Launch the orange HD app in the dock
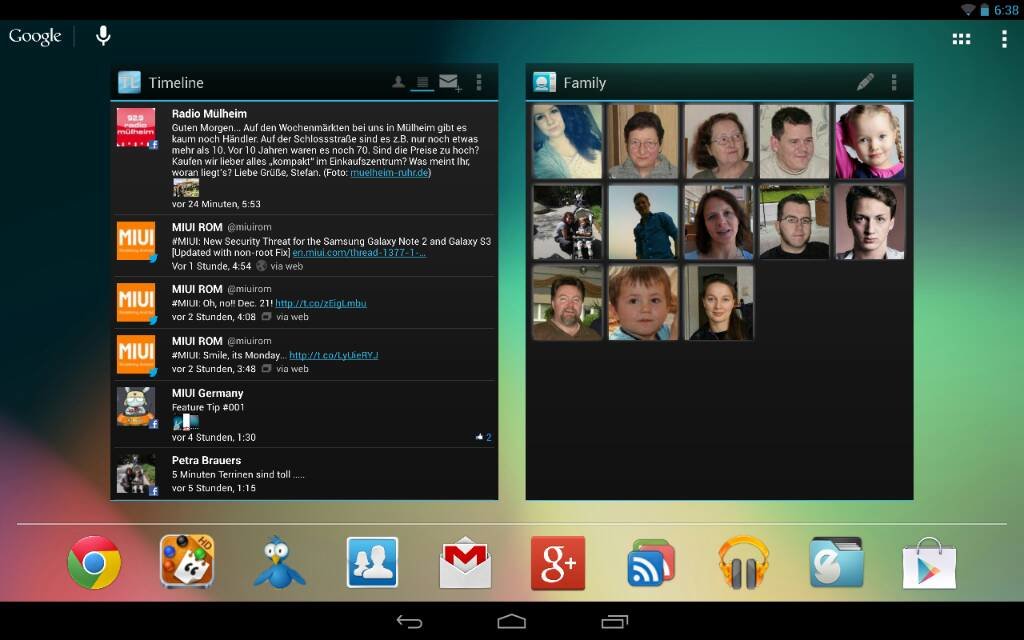Screen dimensions: 1024x640 (x=187, y=562)
